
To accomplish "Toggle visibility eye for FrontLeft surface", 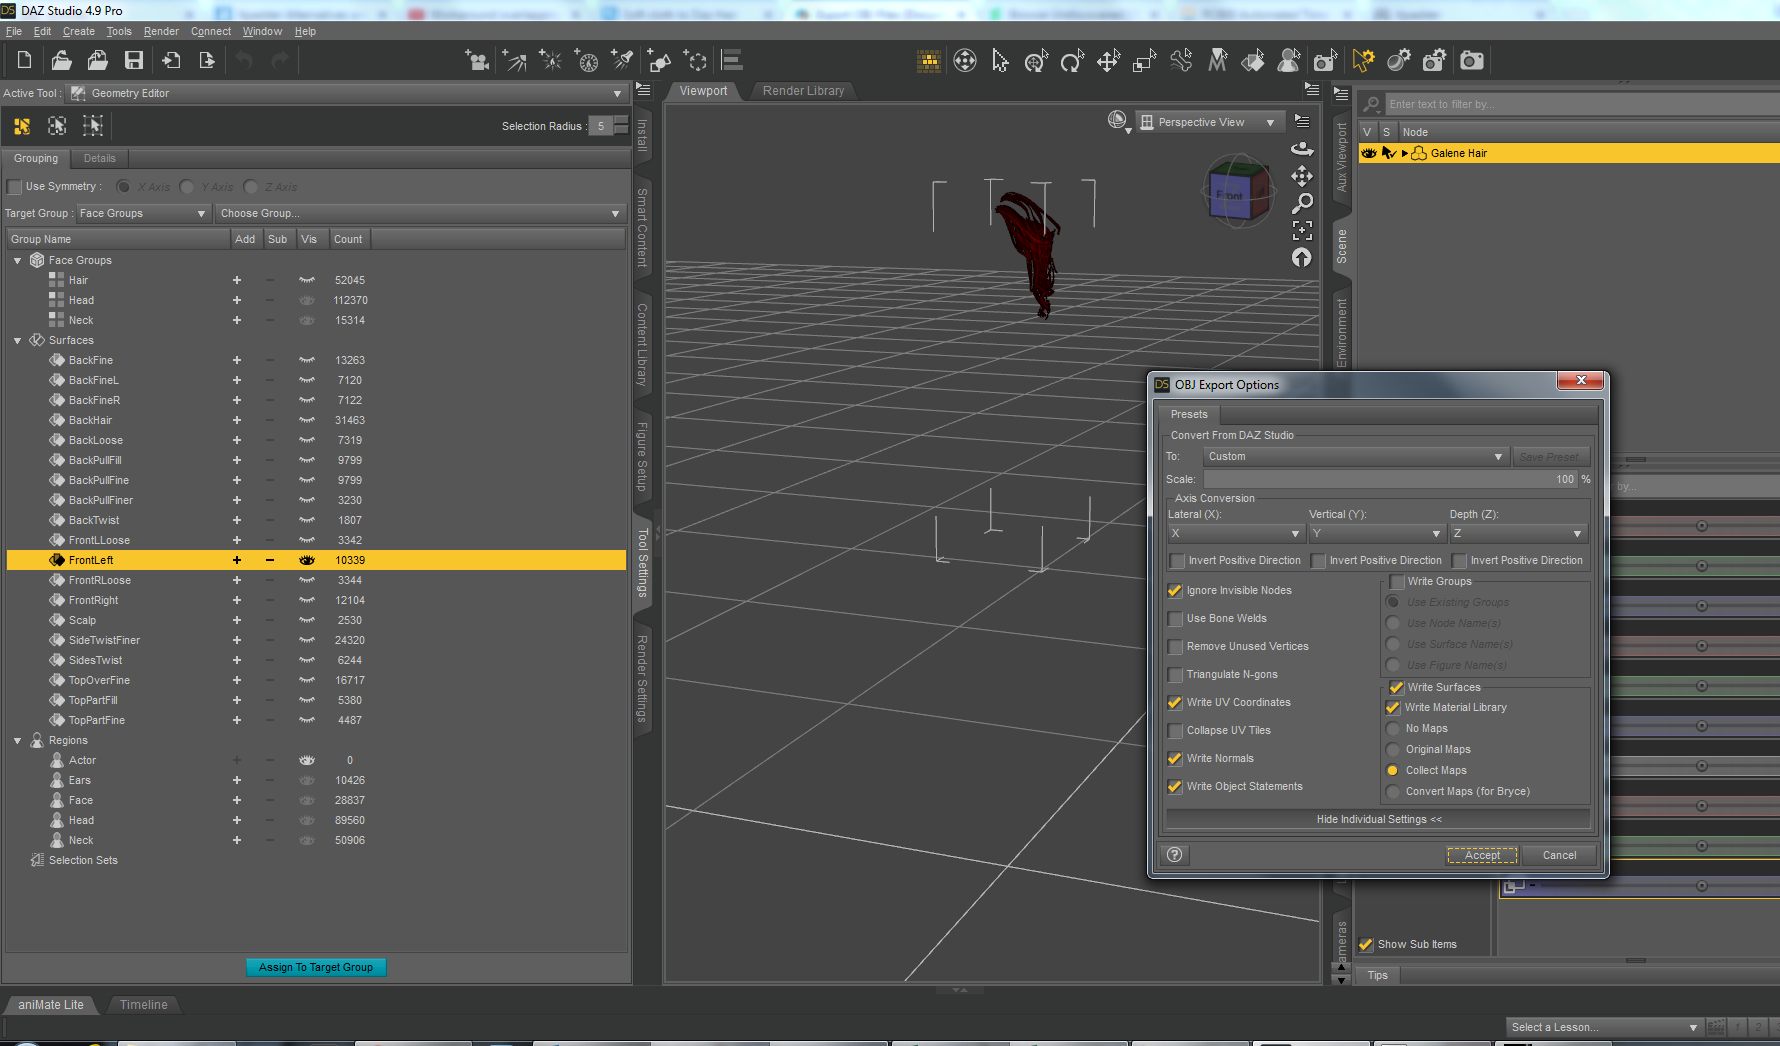I will pyautogui.click(x=307, y=560).
